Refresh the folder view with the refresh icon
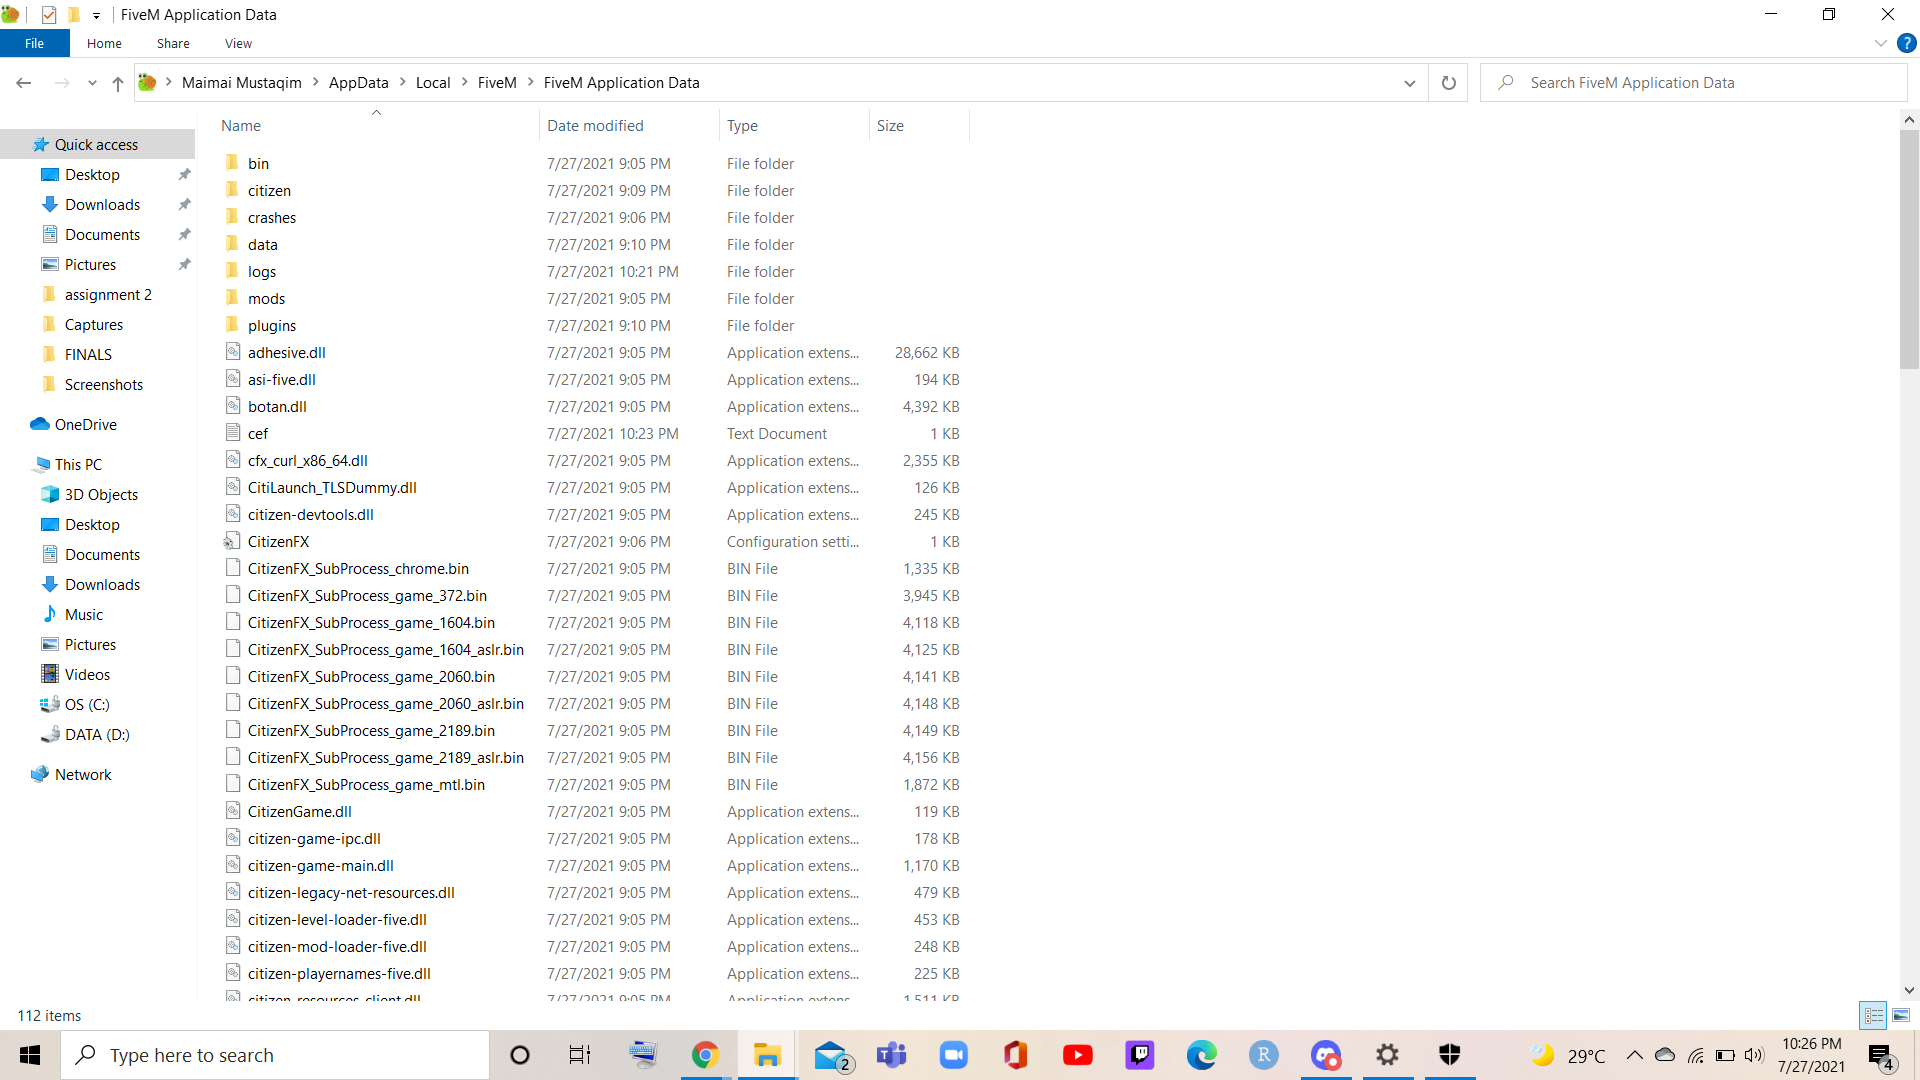The height and width of the screenshot is (1080, 1920). 1448,83
